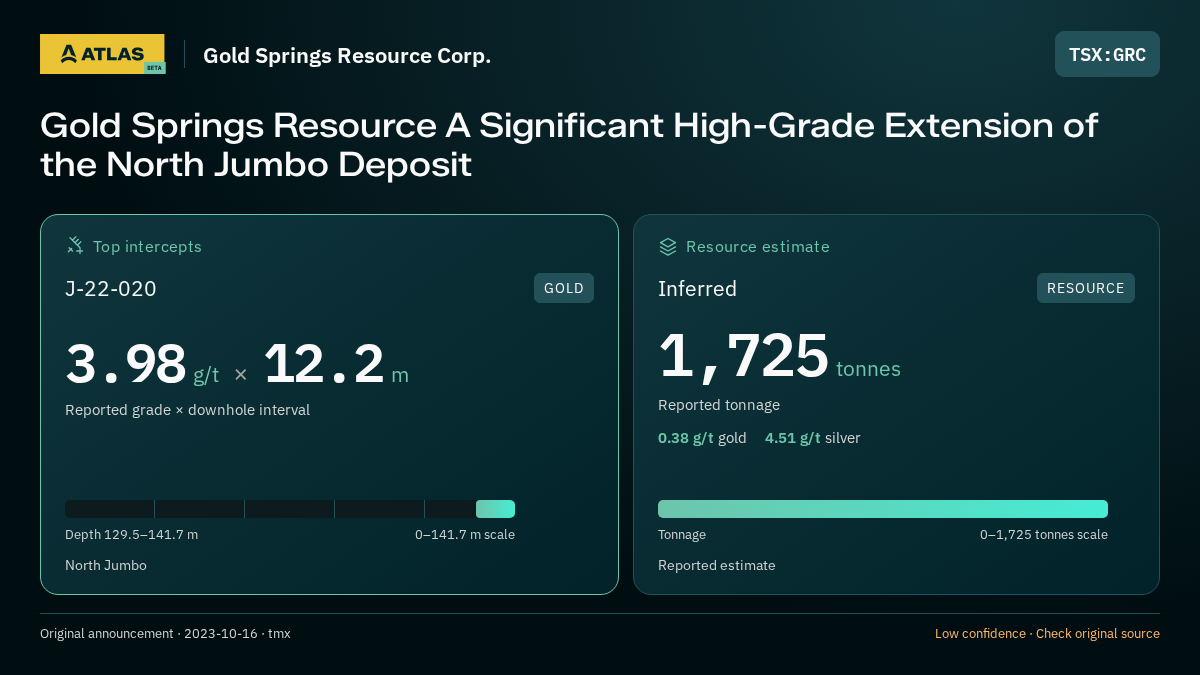
Task: Click the Gold Springs Resource Corp. name
Action: click(347, 55)
